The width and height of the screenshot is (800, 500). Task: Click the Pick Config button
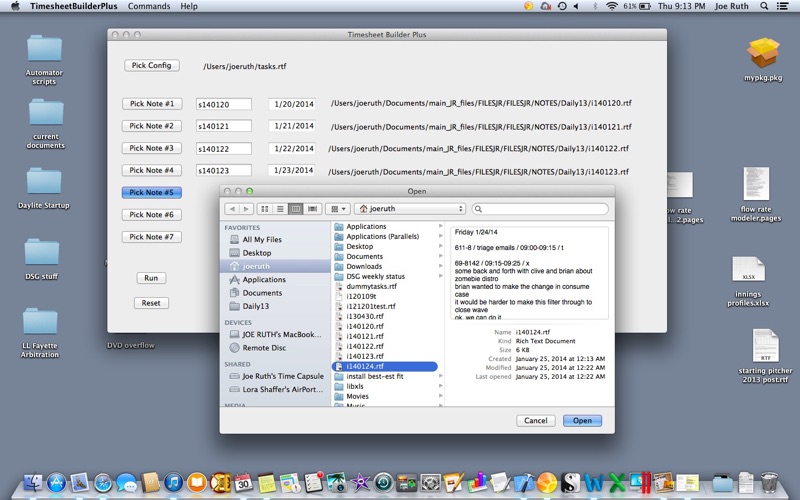click(x=152, y=65)
